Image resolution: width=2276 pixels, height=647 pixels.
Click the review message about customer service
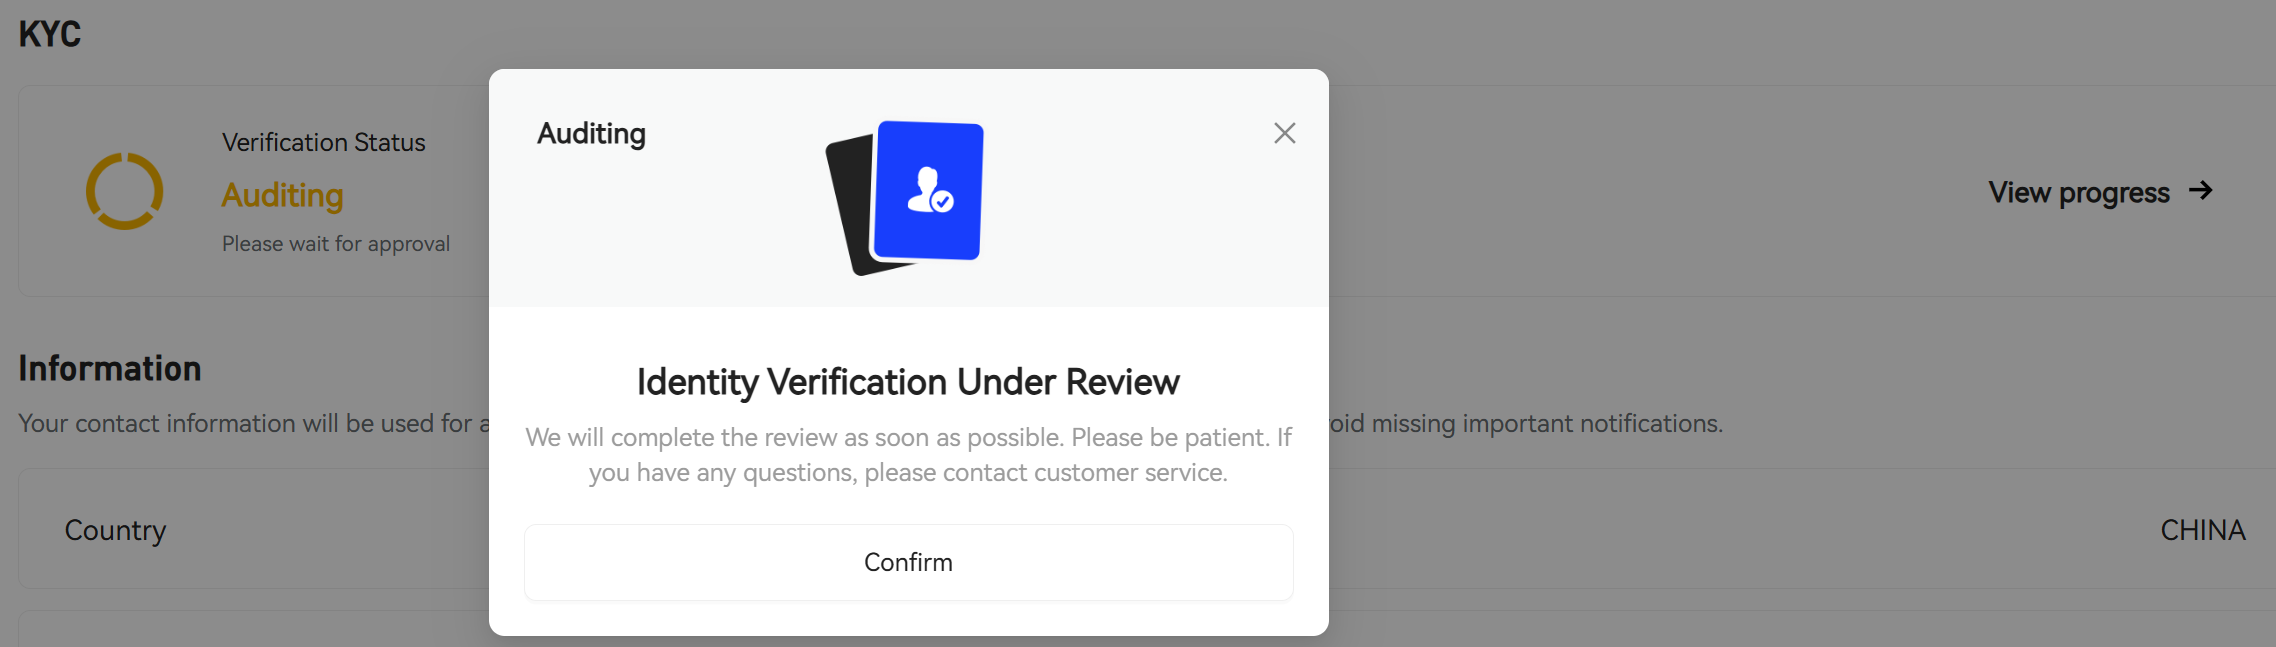coord(908,455)
